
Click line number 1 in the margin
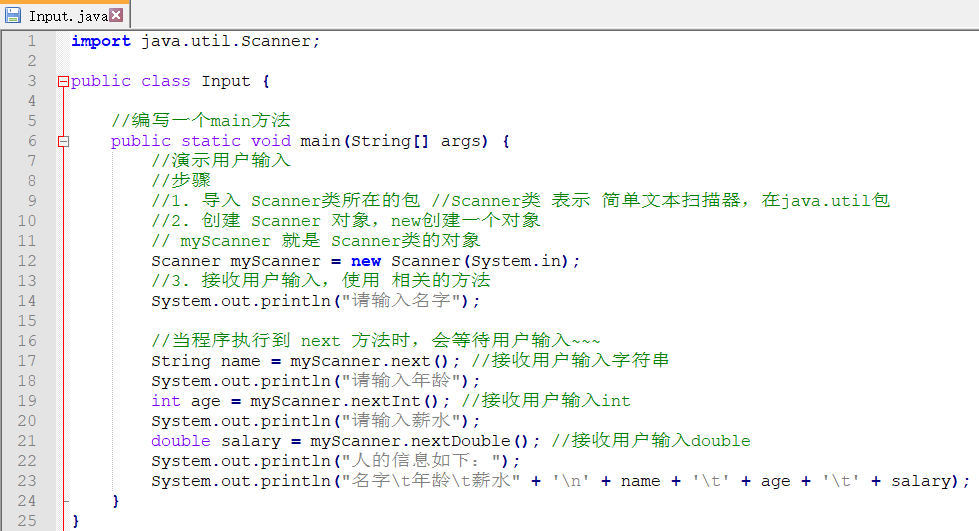[31, 41]
